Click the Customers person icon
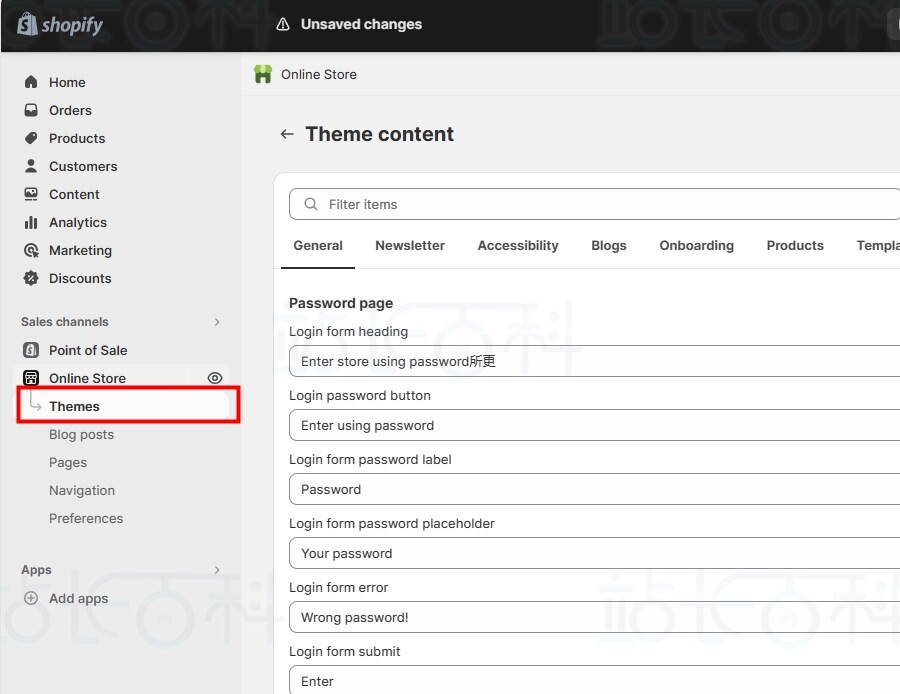 pyautogui.click(x=31, y=166)
